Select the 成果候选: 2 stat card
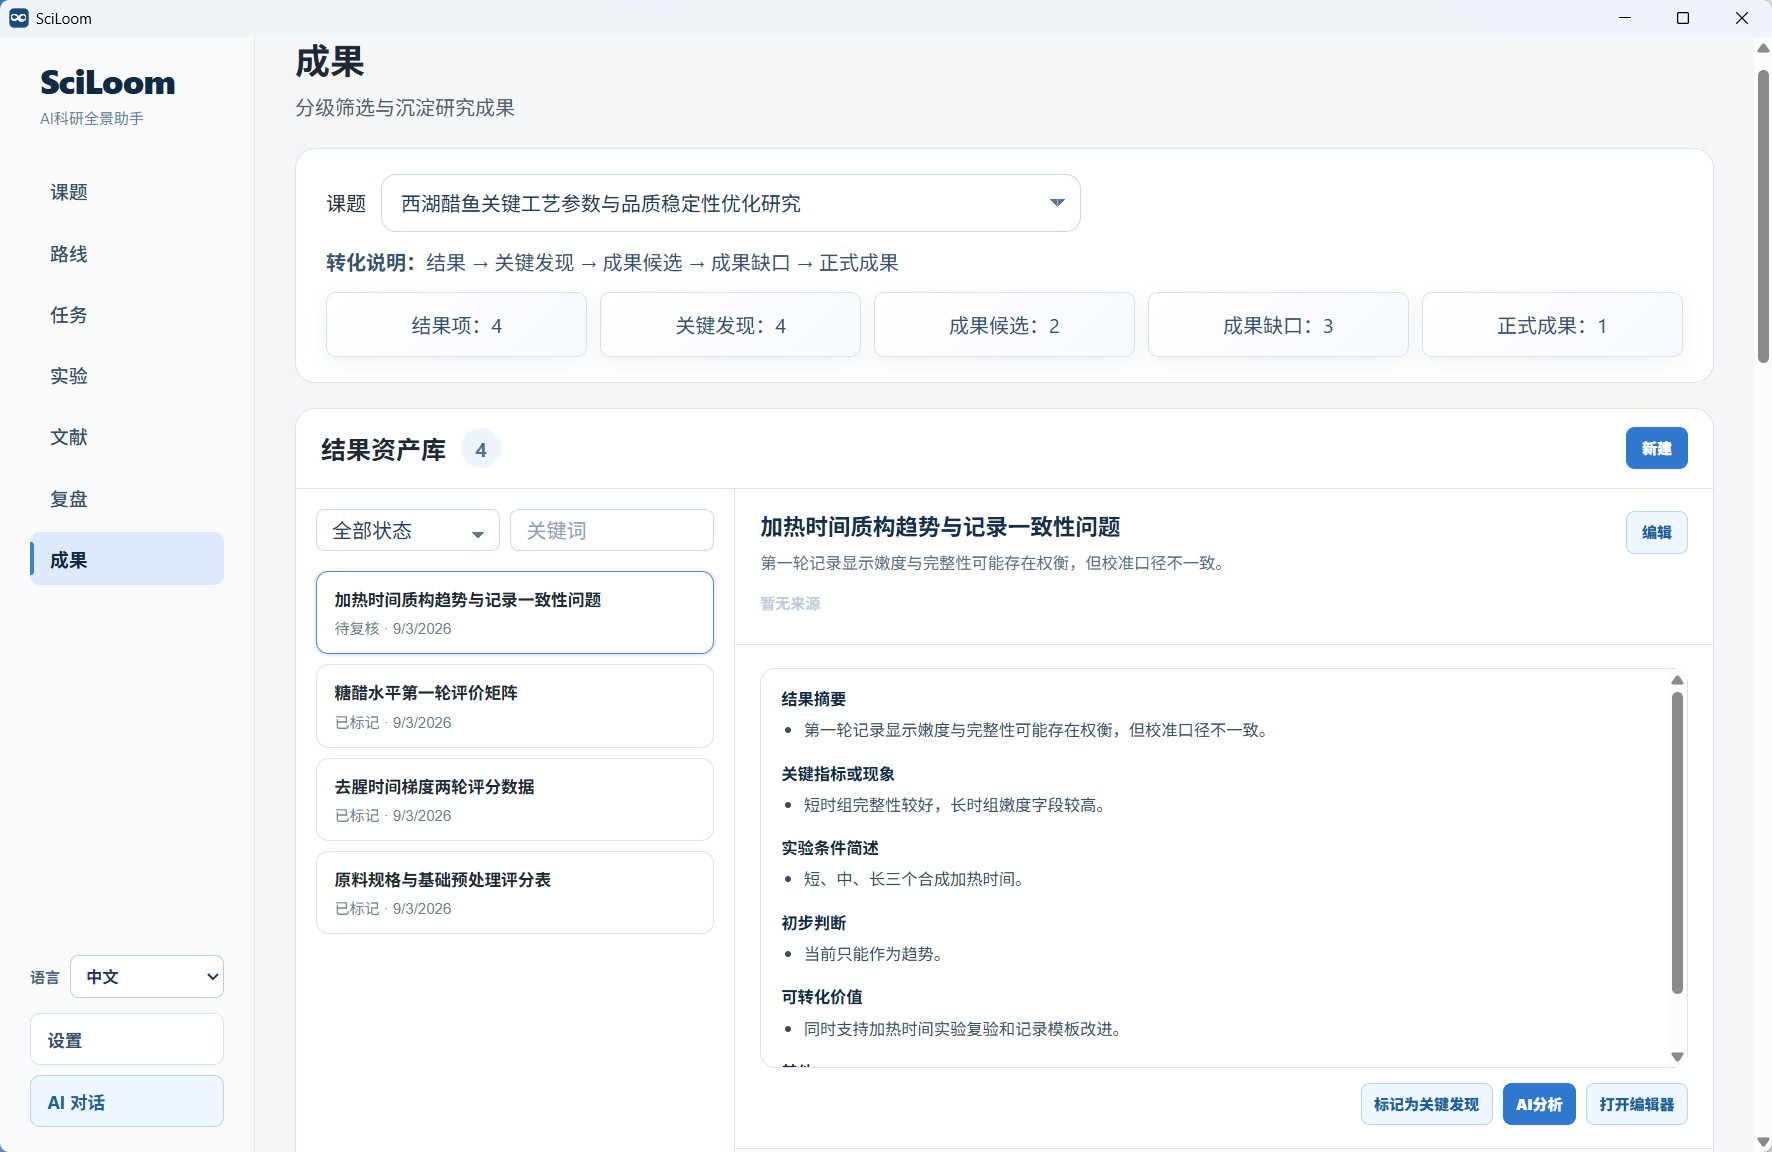This screenshot has height=1152, width=1772. click(1004, 325)
